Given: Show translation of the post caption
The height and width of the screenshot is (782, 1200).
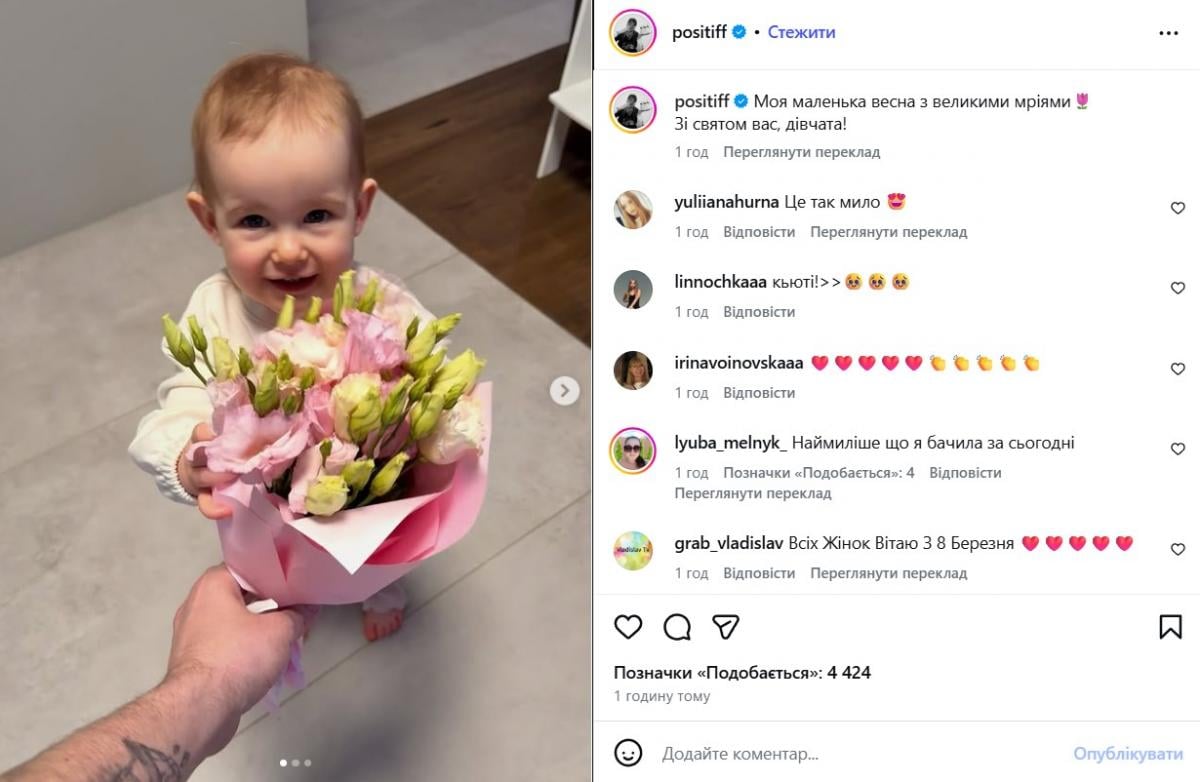Looking at the screenshot, I should coord(801,152).
